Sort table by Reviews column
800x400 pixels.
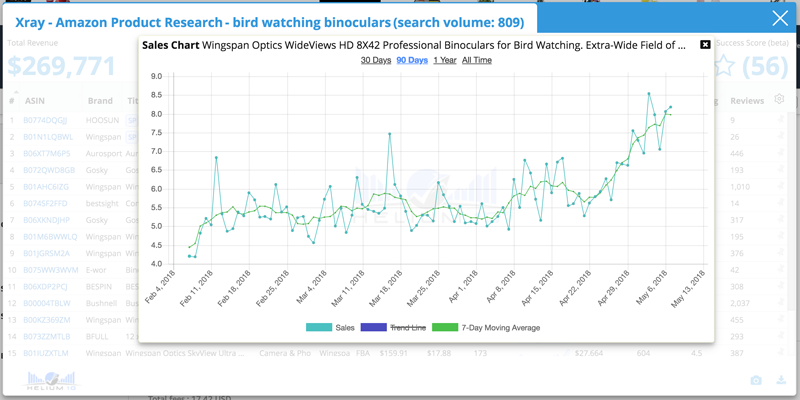click(746, 101)
